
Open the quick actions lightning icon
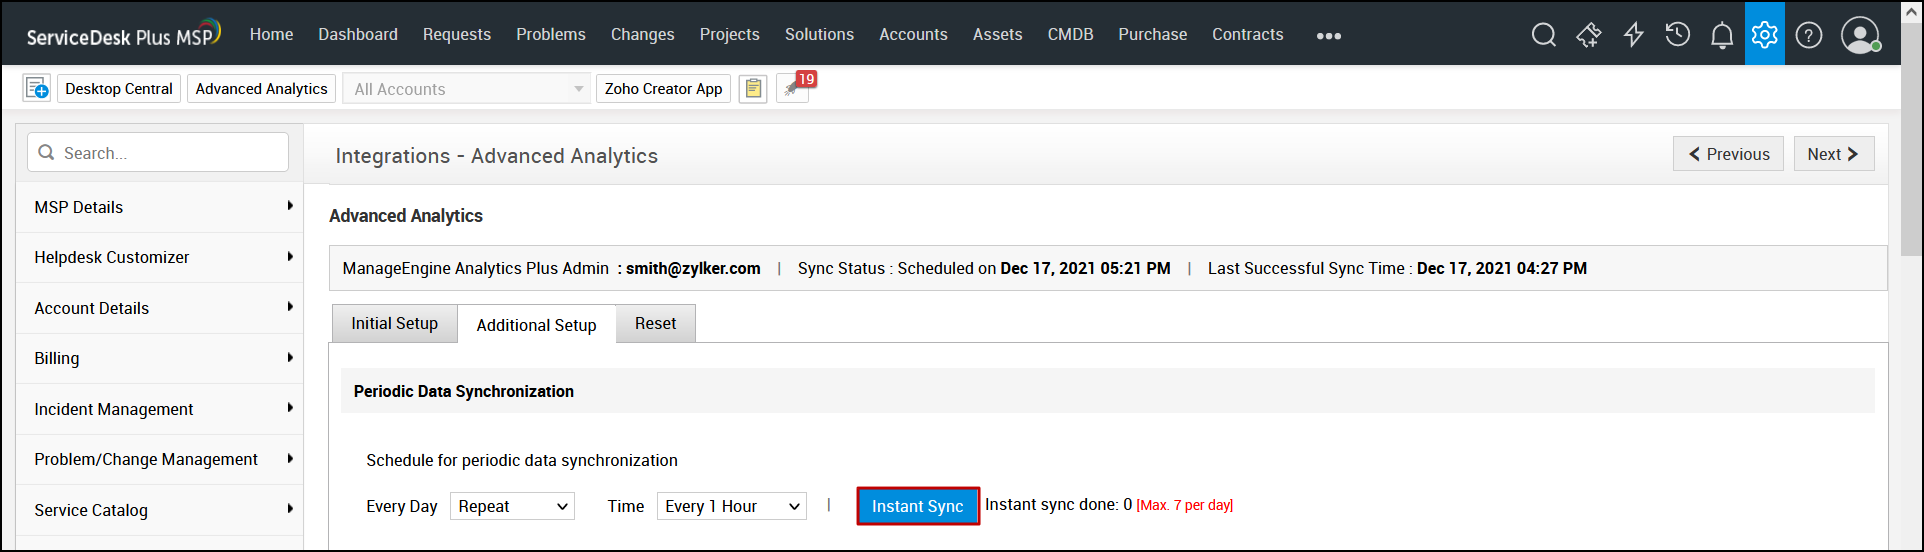coord(1633,35)
